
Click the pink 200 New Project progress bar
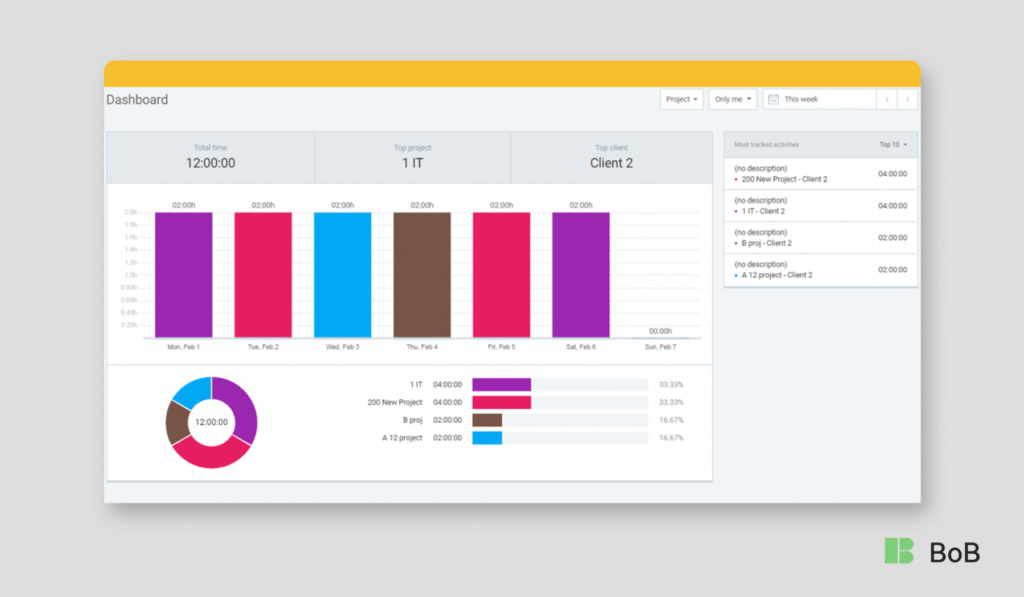501,402
